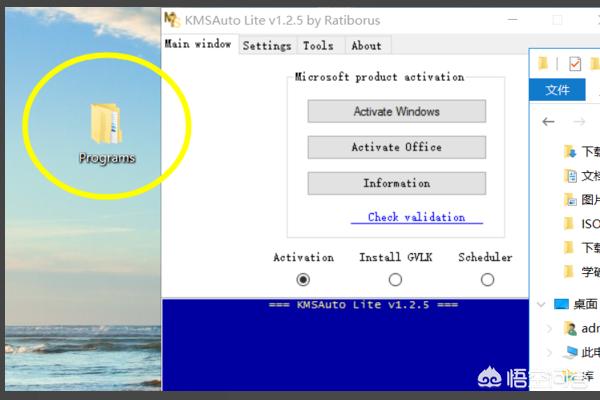Expand the 此电脑 node chevron
The height and width of the screenshot is (400, 600).
coord(549,353)
